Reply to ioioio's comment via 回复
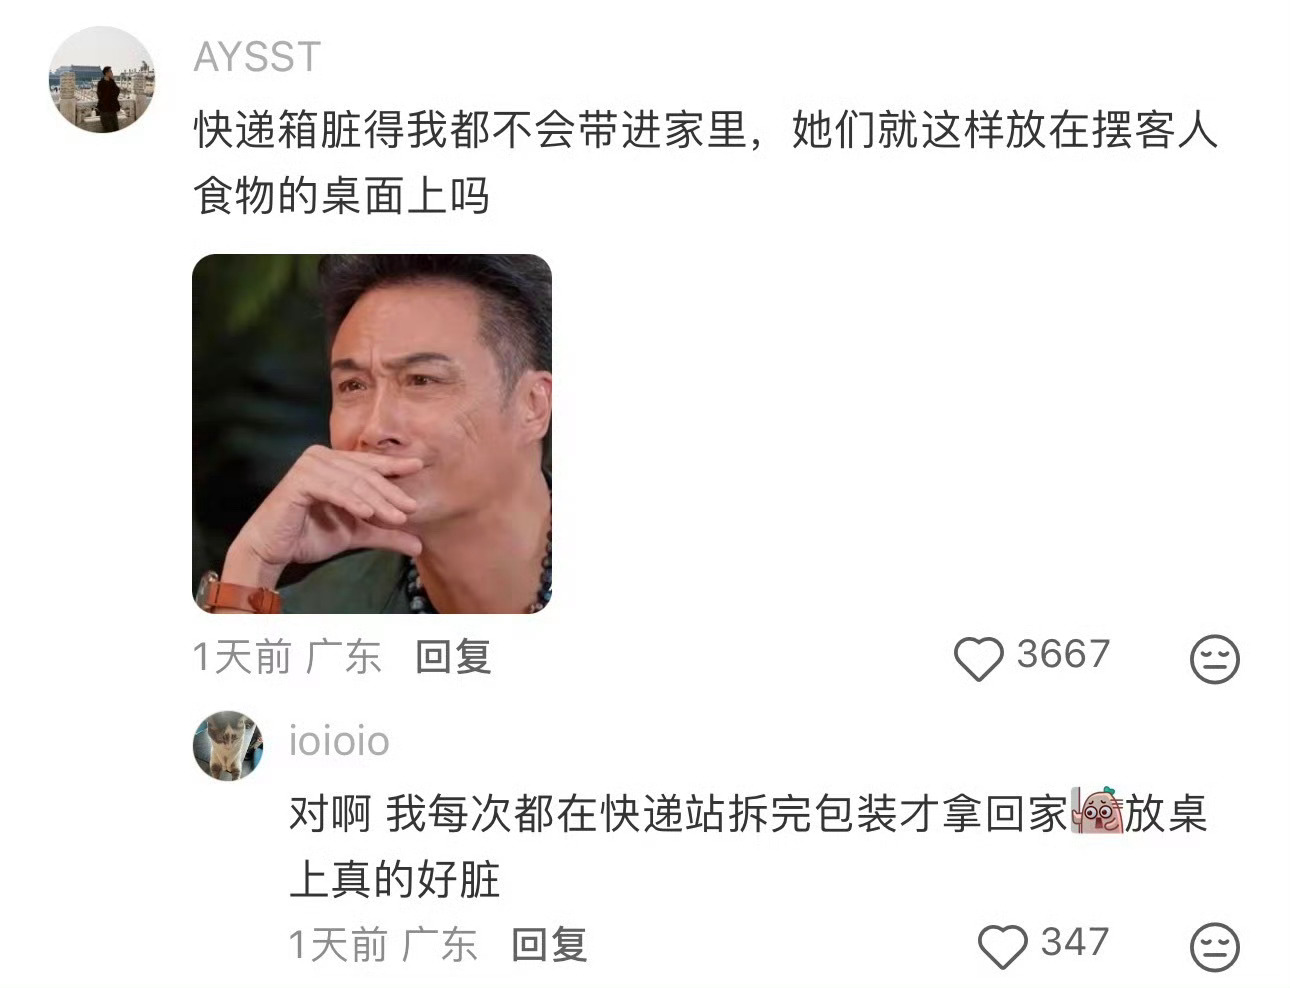Screen dimensions: 1290x988 tap(549, 945)
